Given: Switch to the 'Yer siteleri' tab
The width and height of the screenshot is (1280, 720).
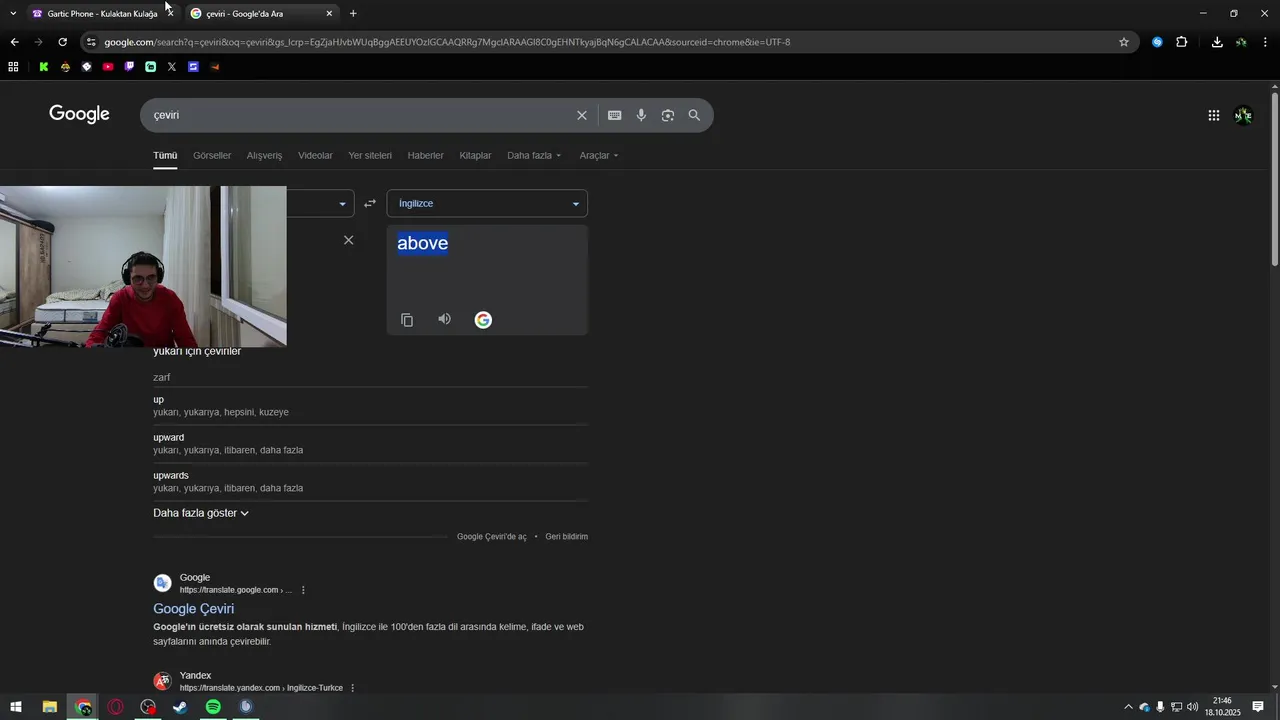Looking at the screenshot, I should 370,155.
